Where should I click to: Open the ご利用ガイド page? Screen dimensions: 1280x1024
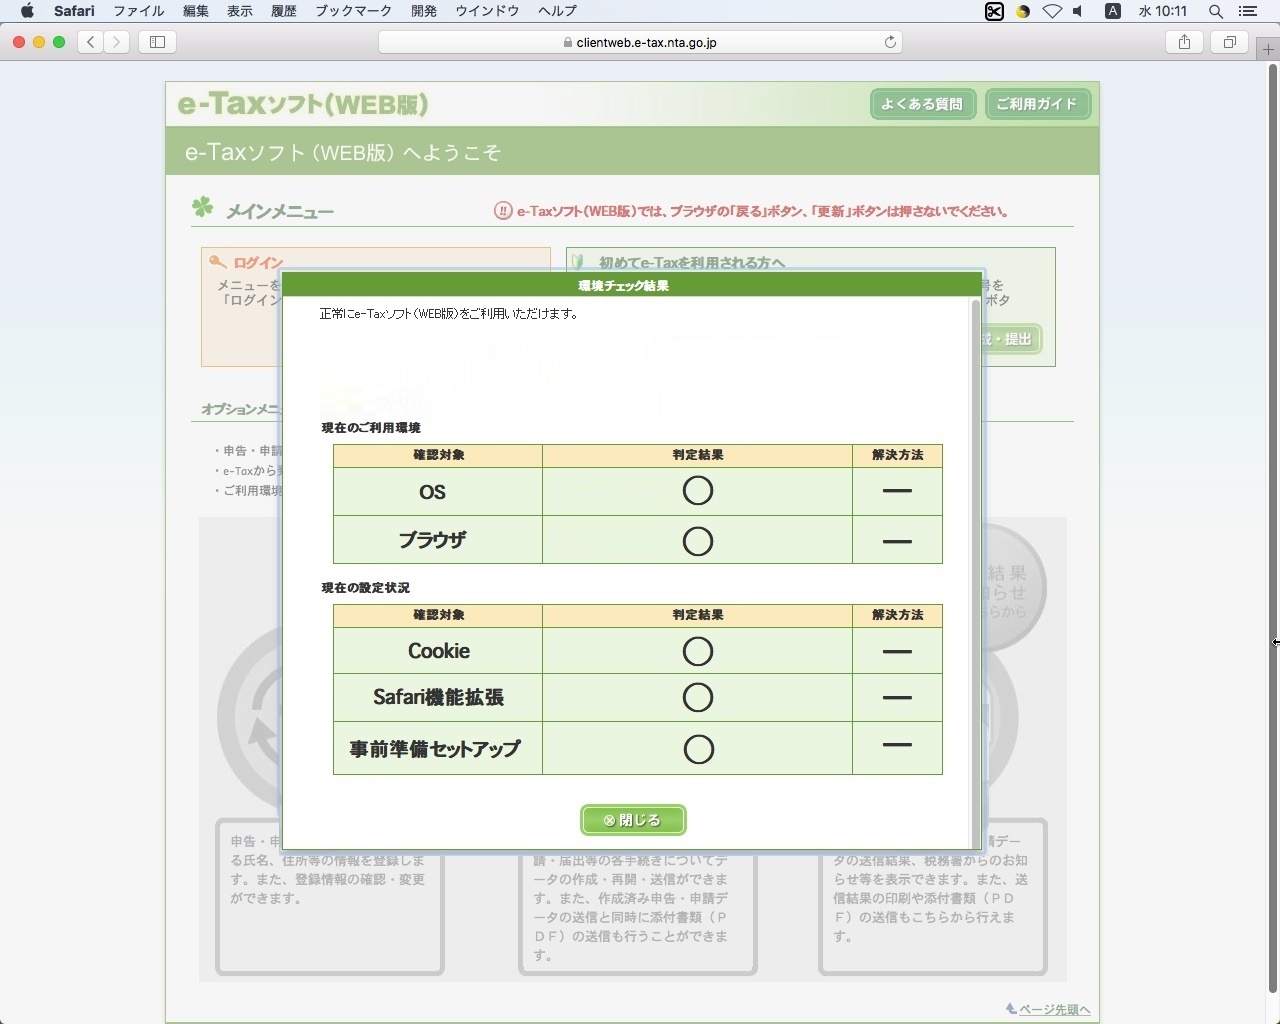click(1037, 104)
